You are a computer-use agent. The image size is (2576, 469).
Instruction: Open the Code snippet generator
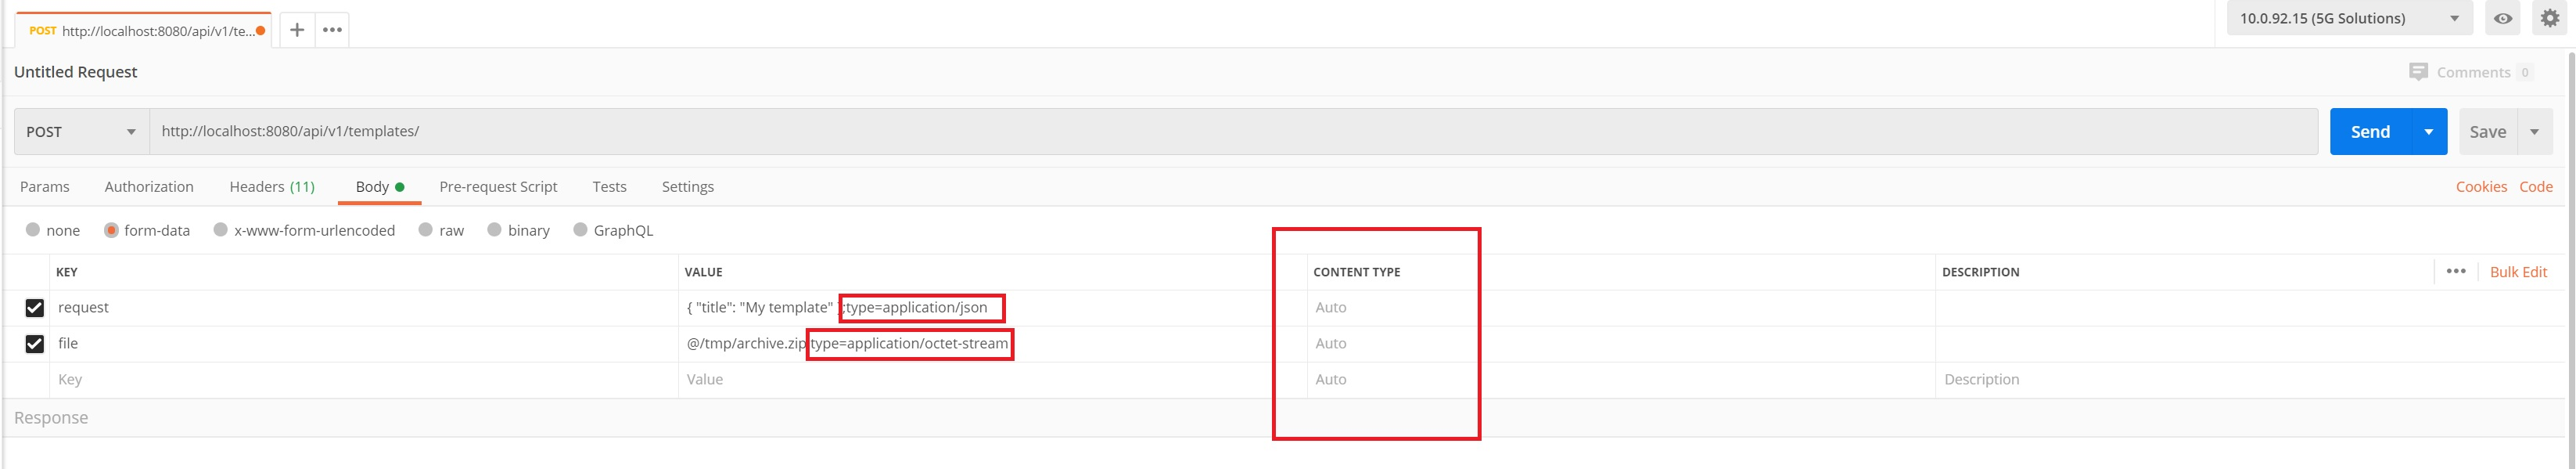(2536, 186)
